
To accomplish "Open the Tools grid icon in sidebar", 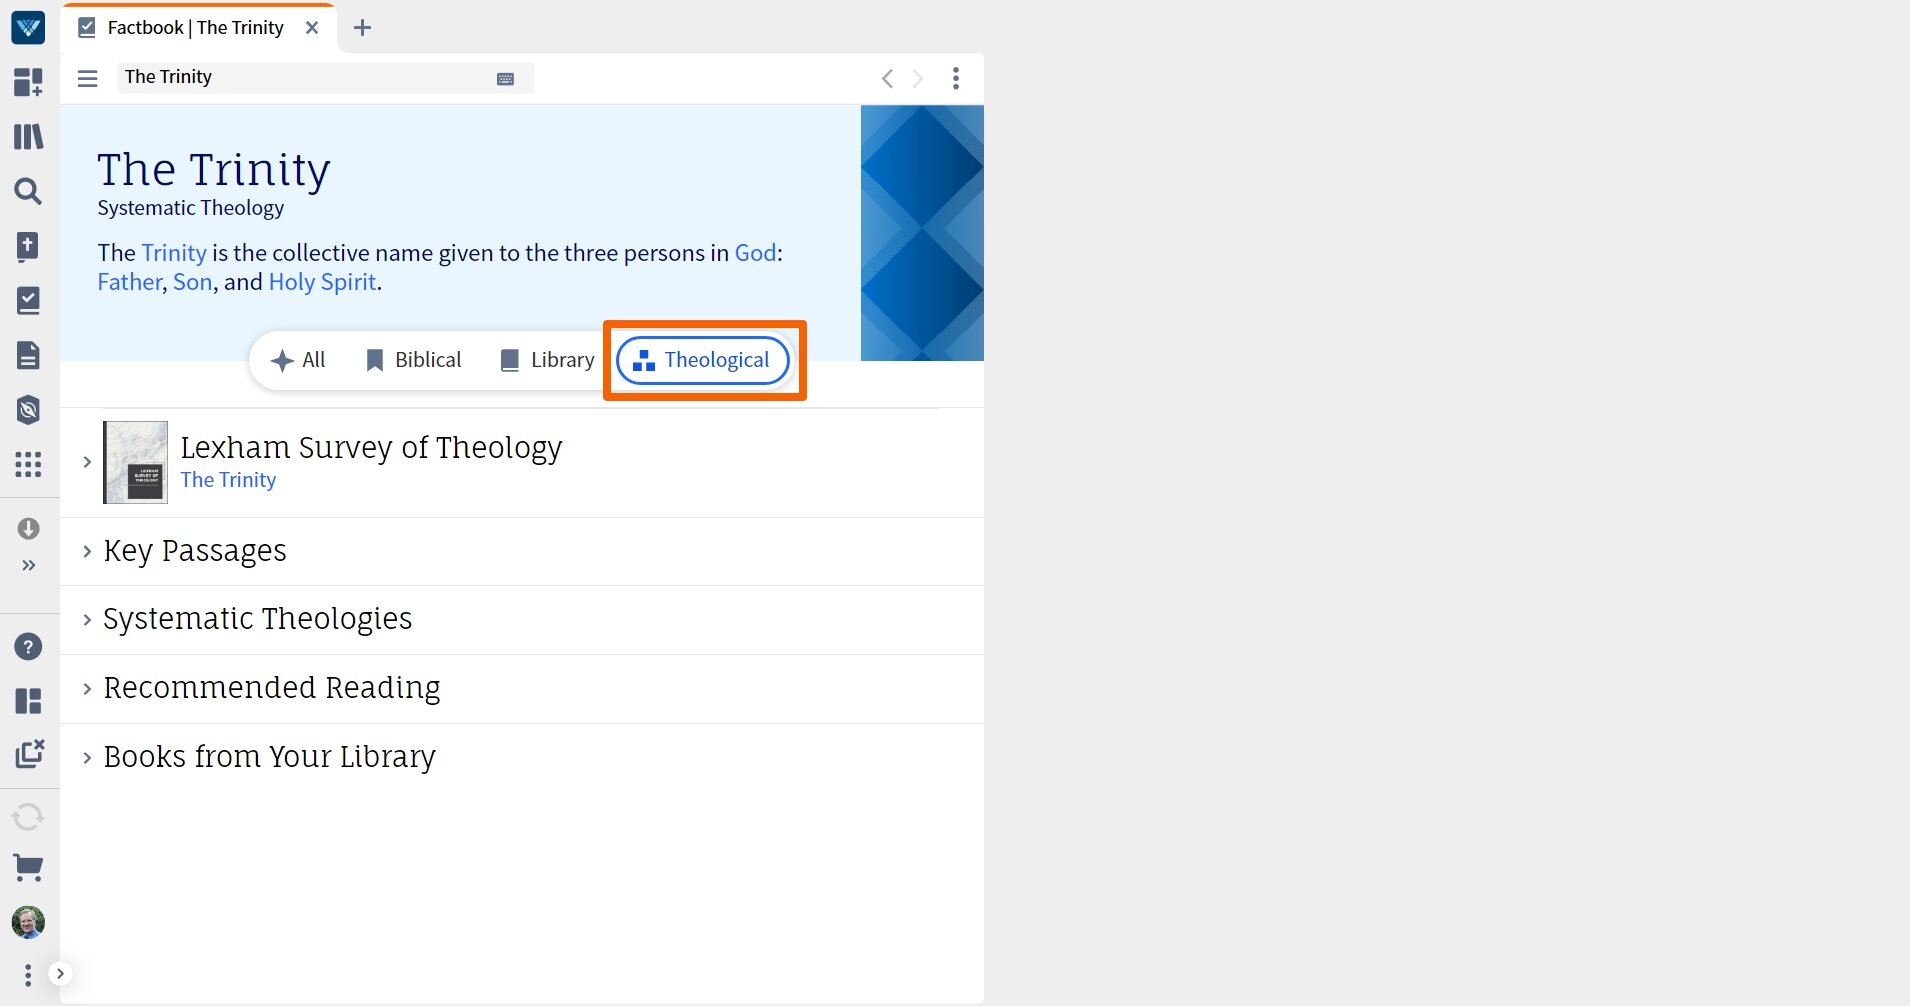I will [x=28, y=464].
